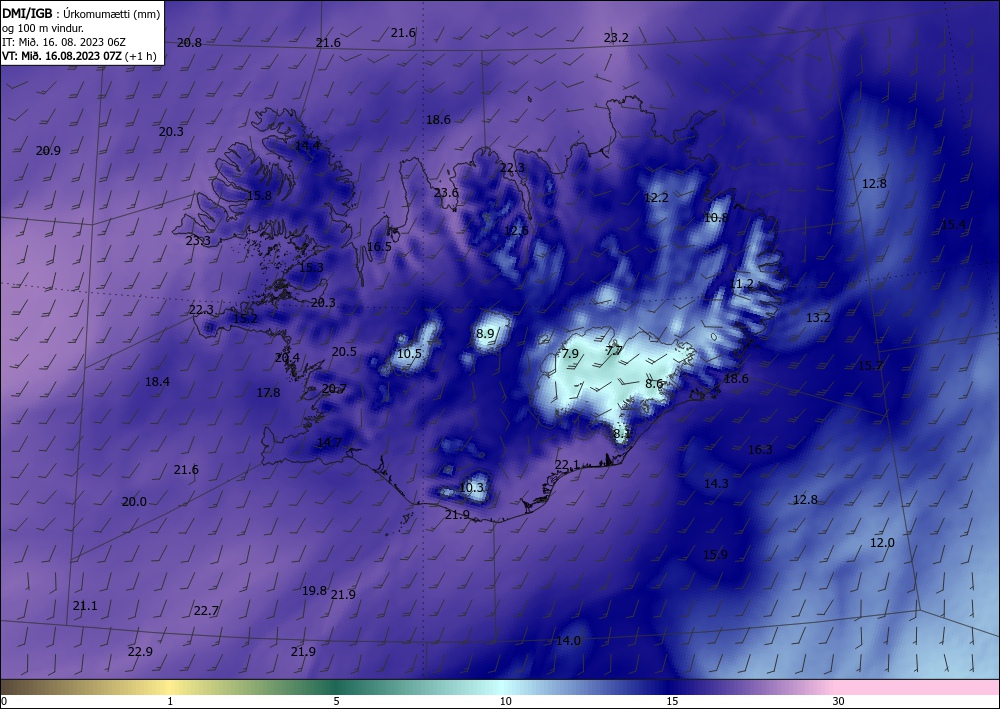
Task: Select the 20.9 value over the western sea
Action: (x=48, y=150)
